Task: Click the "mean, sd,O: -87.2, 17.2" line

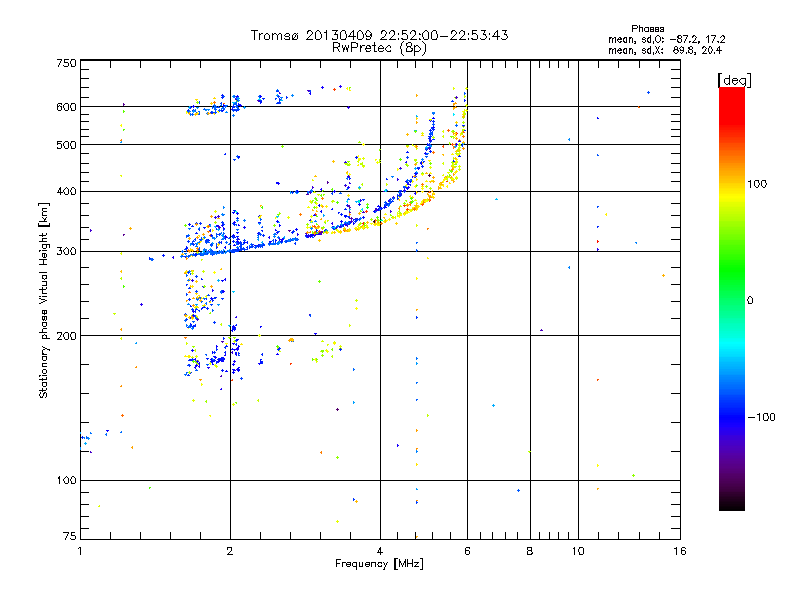Action: 666,39
